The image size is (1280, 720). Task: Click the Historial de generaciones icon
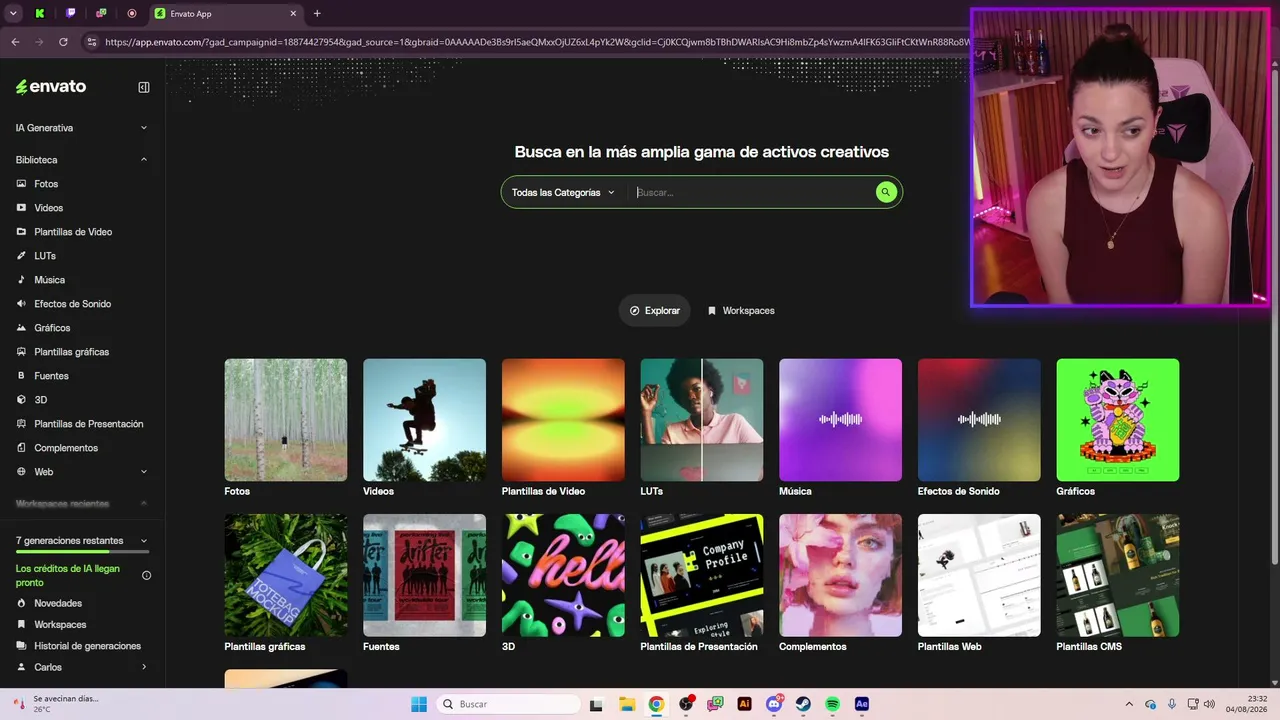coord(21,646)
